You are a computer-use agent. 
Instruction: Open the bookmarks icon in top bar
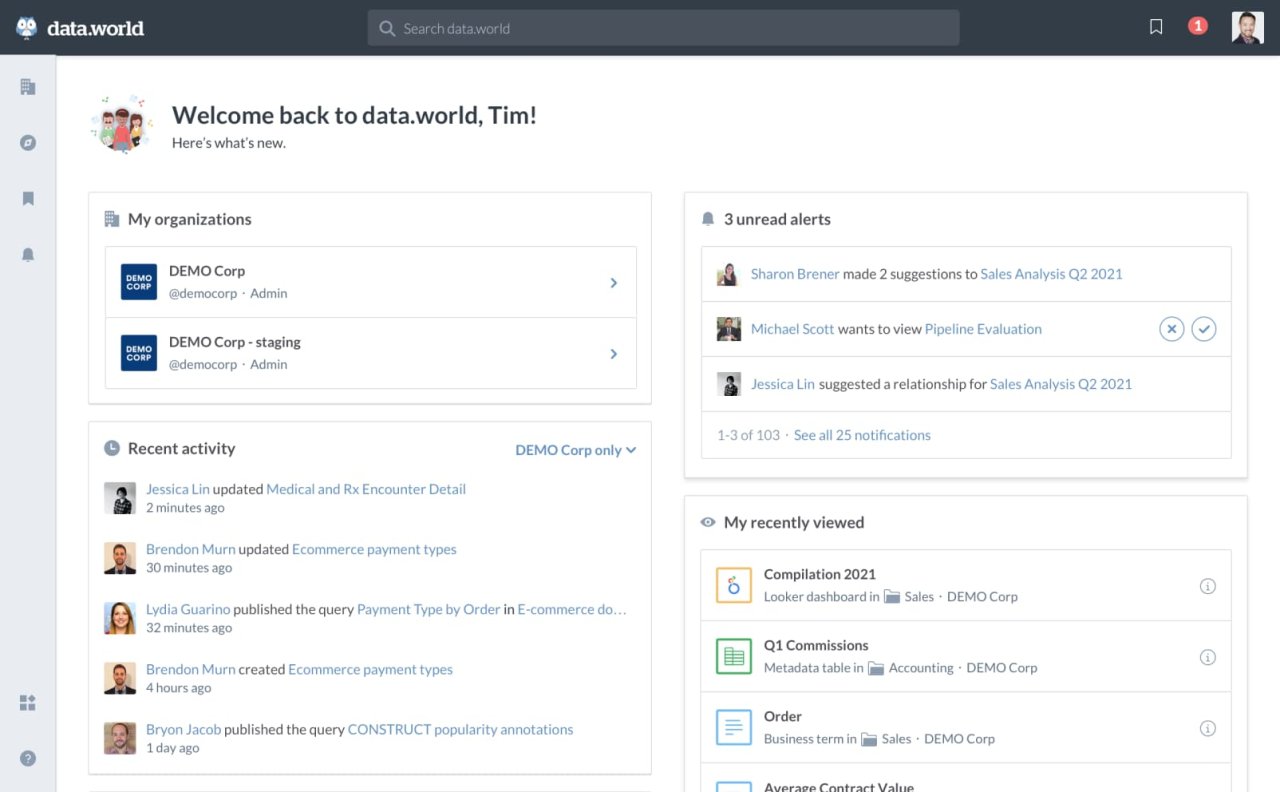click(x=1156, y=27)
